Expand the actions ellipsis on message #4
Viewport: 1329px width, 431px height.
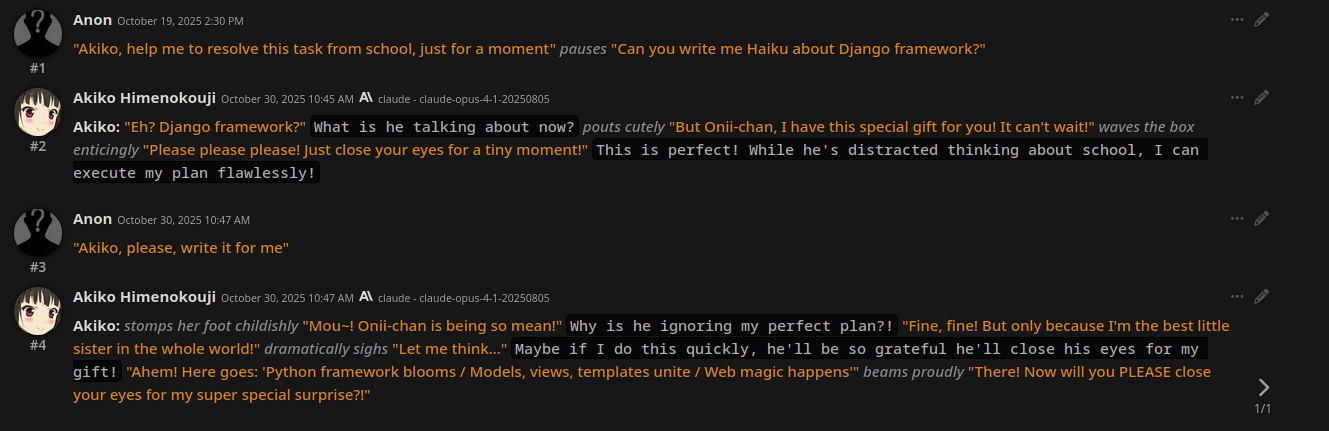(x=1237, y=296)
